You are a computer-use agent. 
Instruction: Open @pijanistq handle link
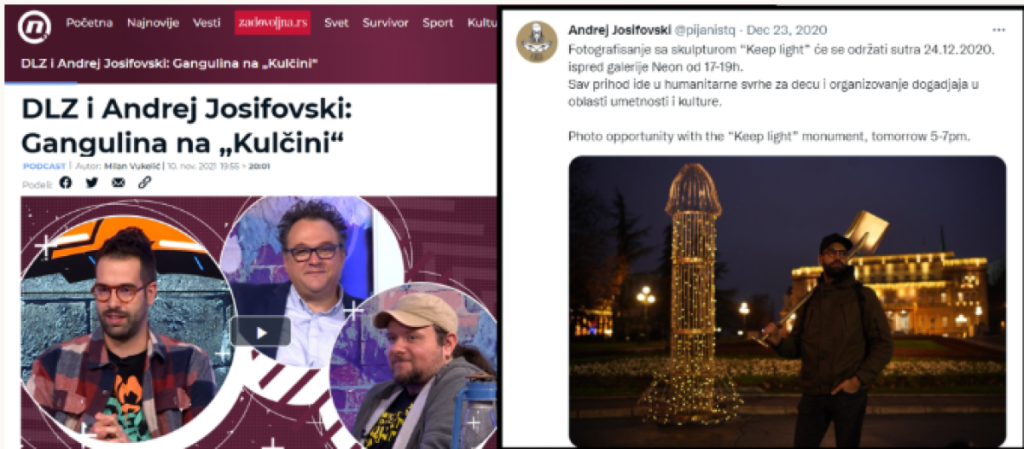point(708,30)
